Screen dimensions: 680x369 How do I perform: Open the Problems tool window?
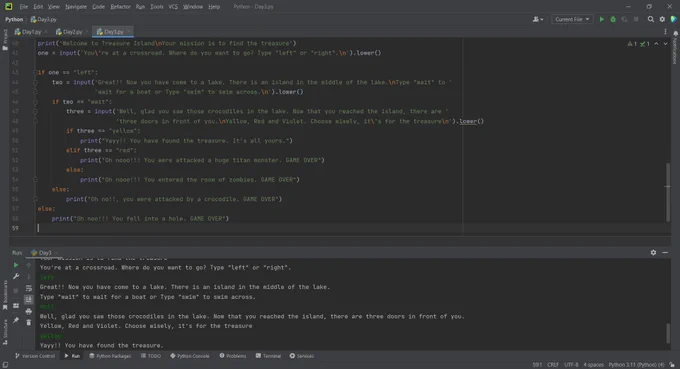(232, 356)
